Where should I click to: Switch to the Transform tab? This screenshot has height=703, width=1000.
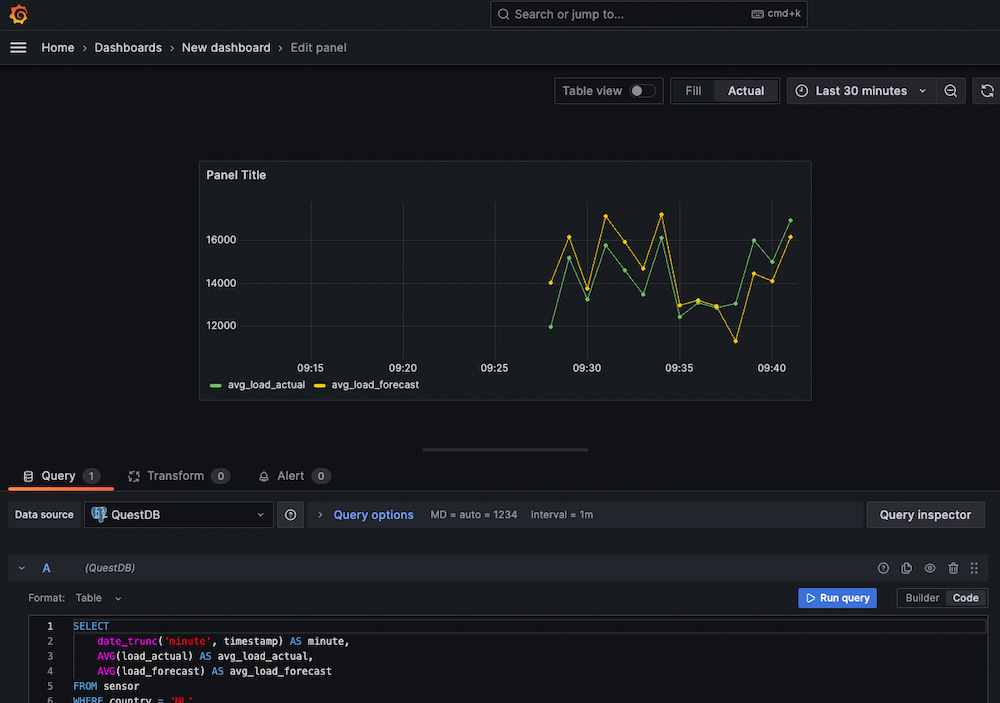tap(179, 476)
